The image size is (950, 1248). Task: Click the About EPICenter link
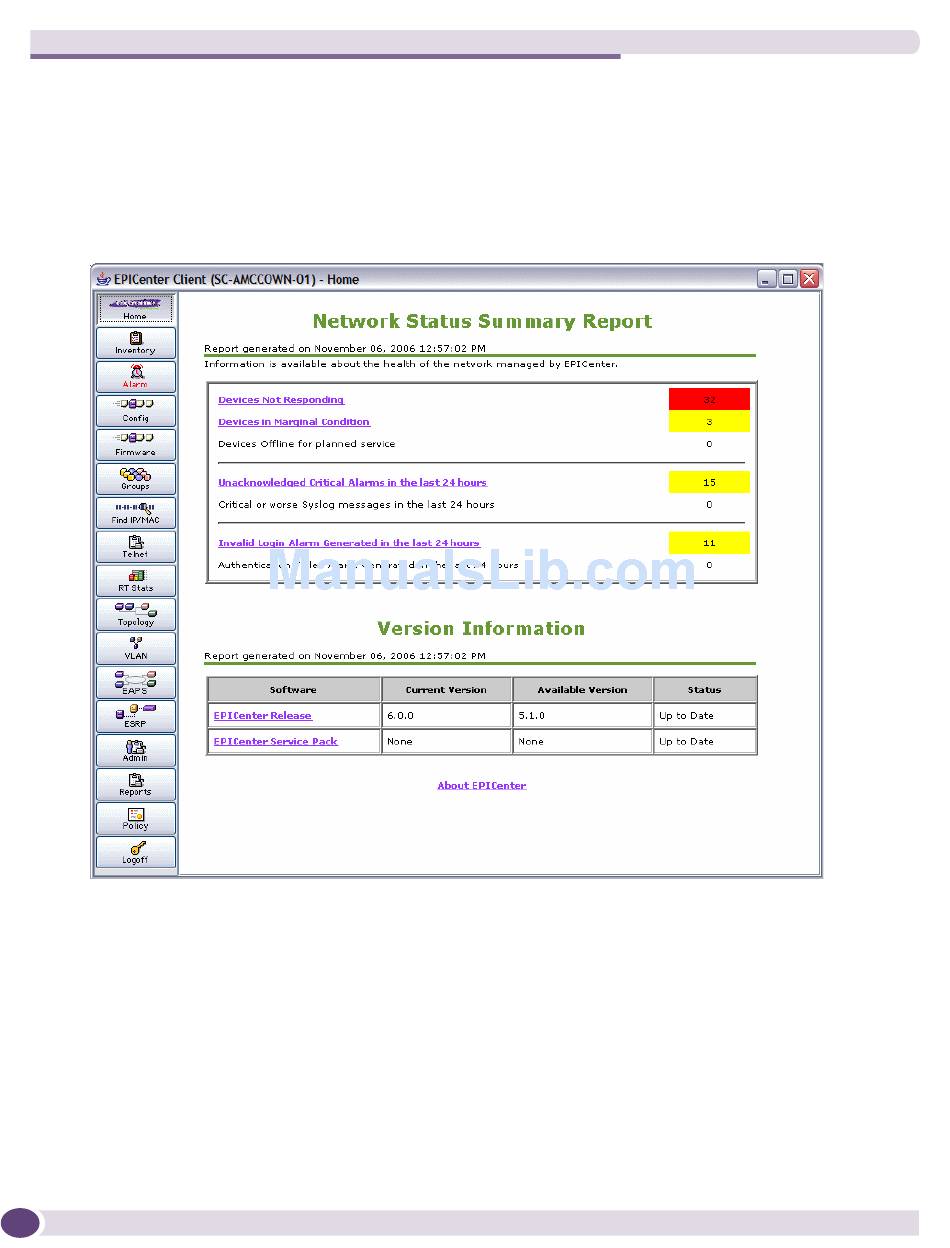pos(481,786)
